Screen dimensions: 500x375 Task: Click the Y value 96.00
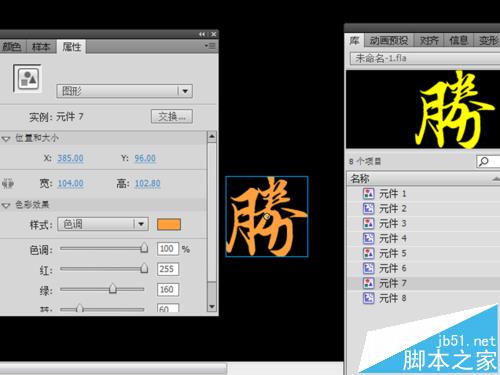click(x=145, y=158)
